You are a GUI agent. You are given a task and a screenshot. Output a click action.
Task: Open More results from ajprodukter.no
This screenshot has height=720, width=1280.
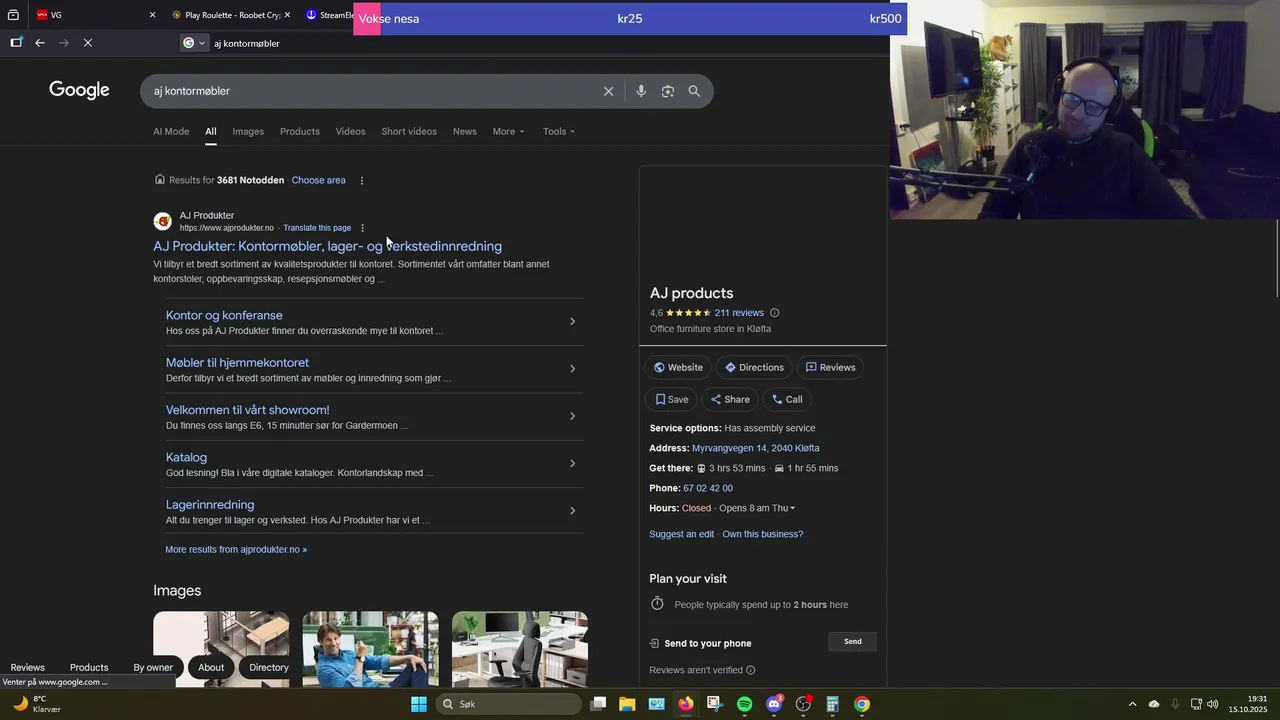tap(236, 550)
